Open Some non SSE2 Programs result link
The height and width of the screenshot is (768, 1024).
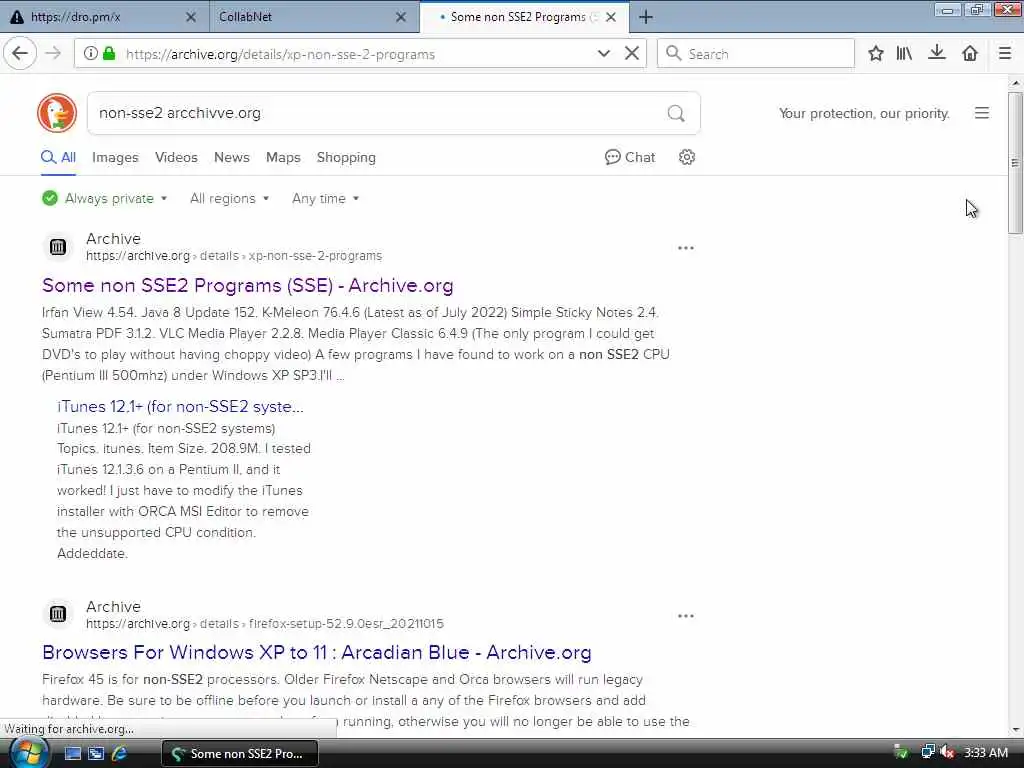[248, 285]
